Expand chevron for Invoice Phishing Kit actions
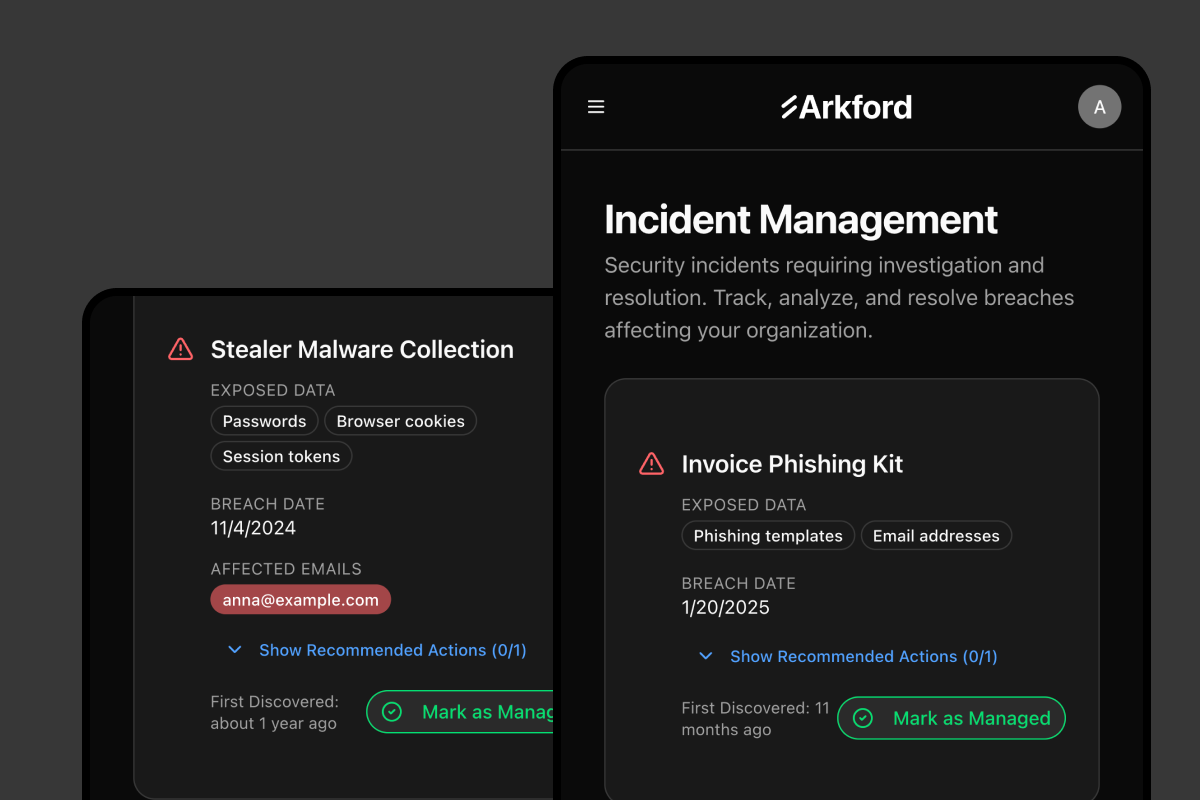Image resolution: width=1200 pixels, height=800 pixels. (x=706, y=656)
